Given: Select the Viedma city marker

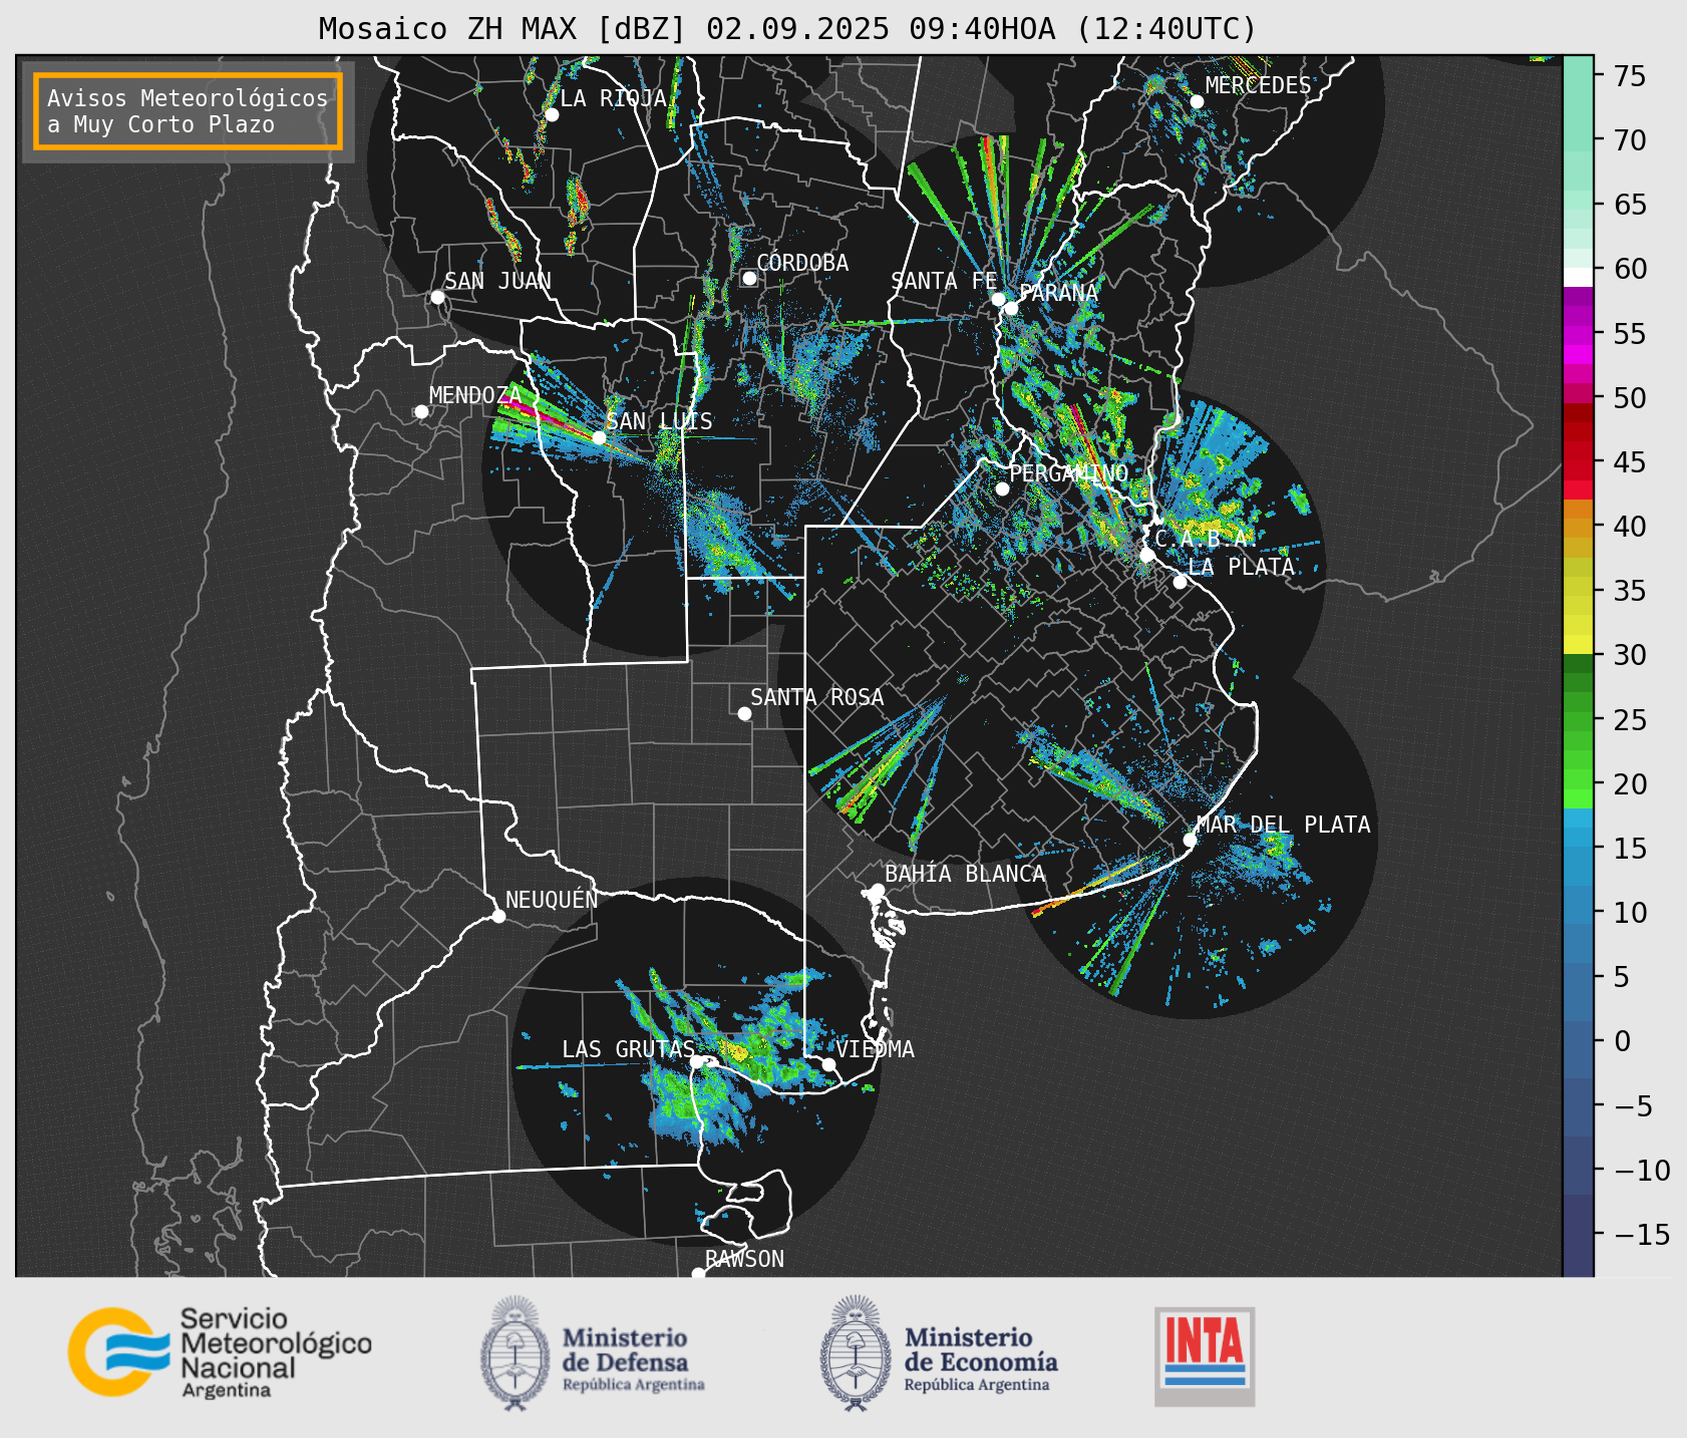Looking at the screenshot, I should tap(828, 1064).
